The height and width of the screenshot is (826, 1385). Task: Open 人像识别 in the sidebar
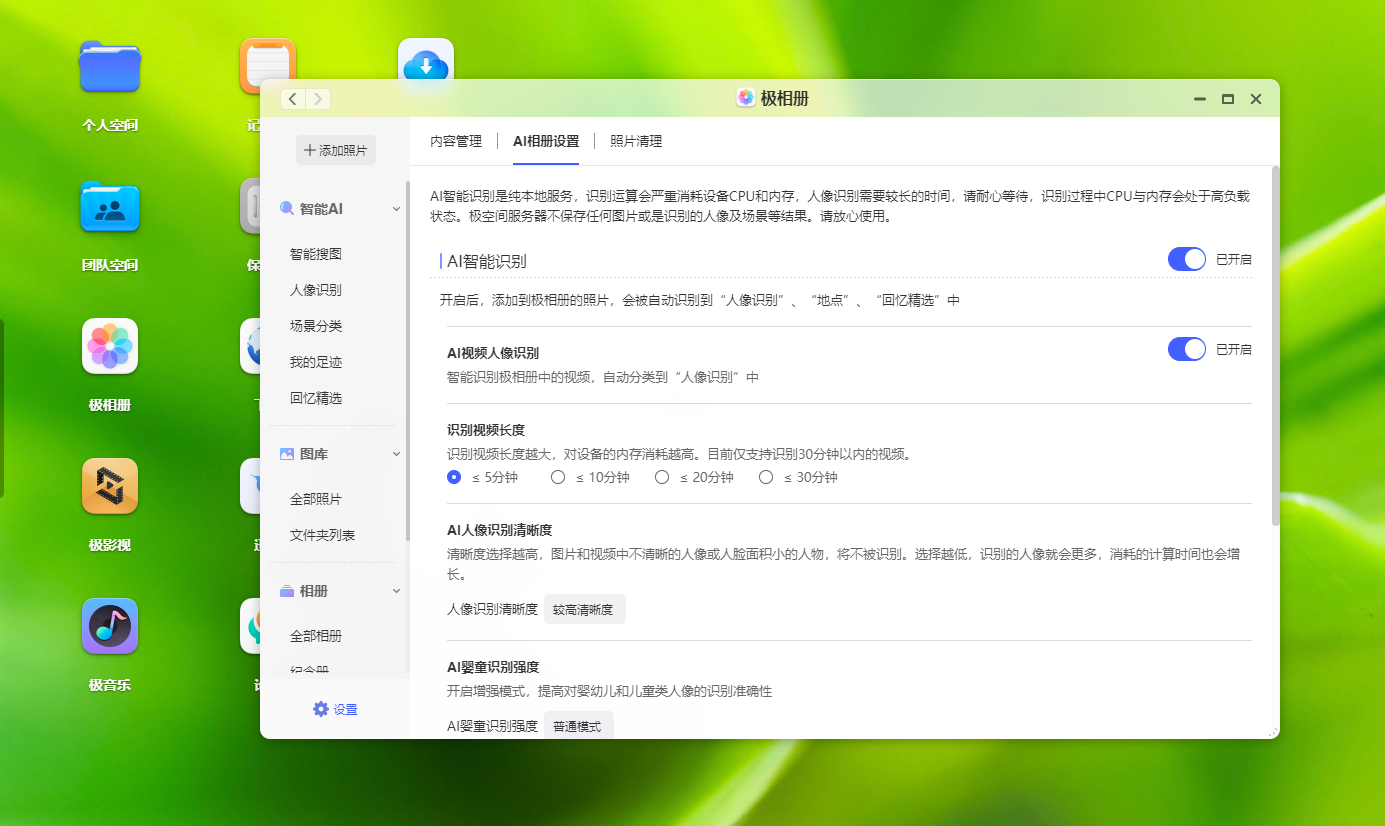[x=316, y=290]
